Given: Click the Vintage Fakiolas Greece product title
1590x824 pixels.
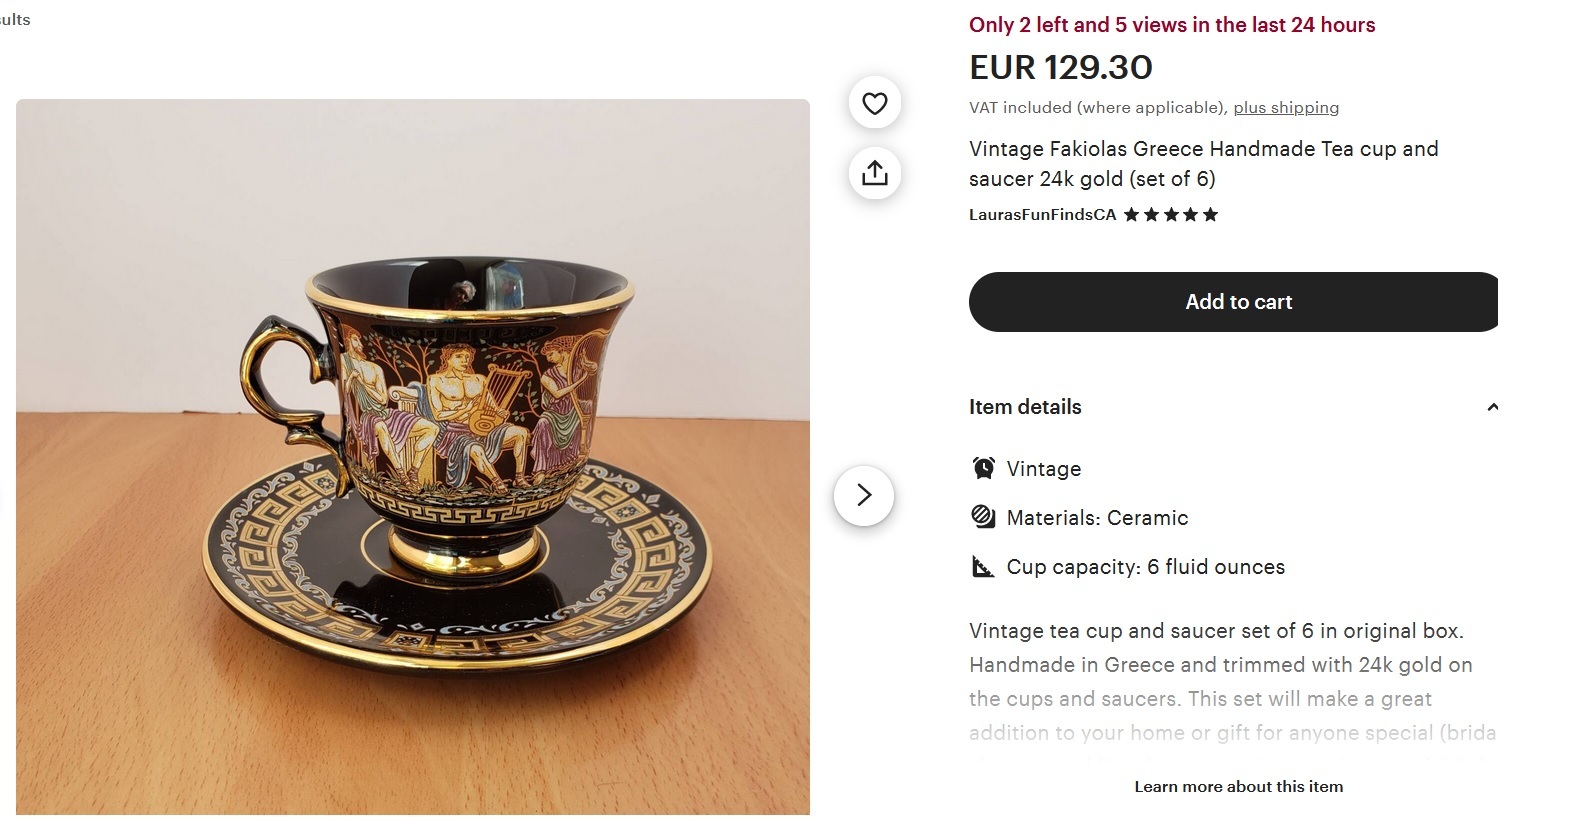Looking at the screenshot, I should point(1203,164).
